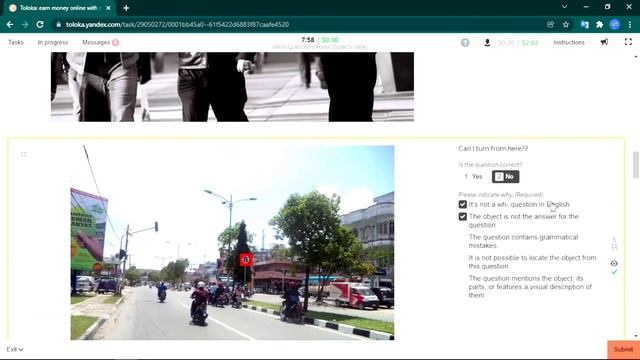Click the expand image icon beside street photo
This screenshot has height=360, width=640.
click(x=24, y=154)
